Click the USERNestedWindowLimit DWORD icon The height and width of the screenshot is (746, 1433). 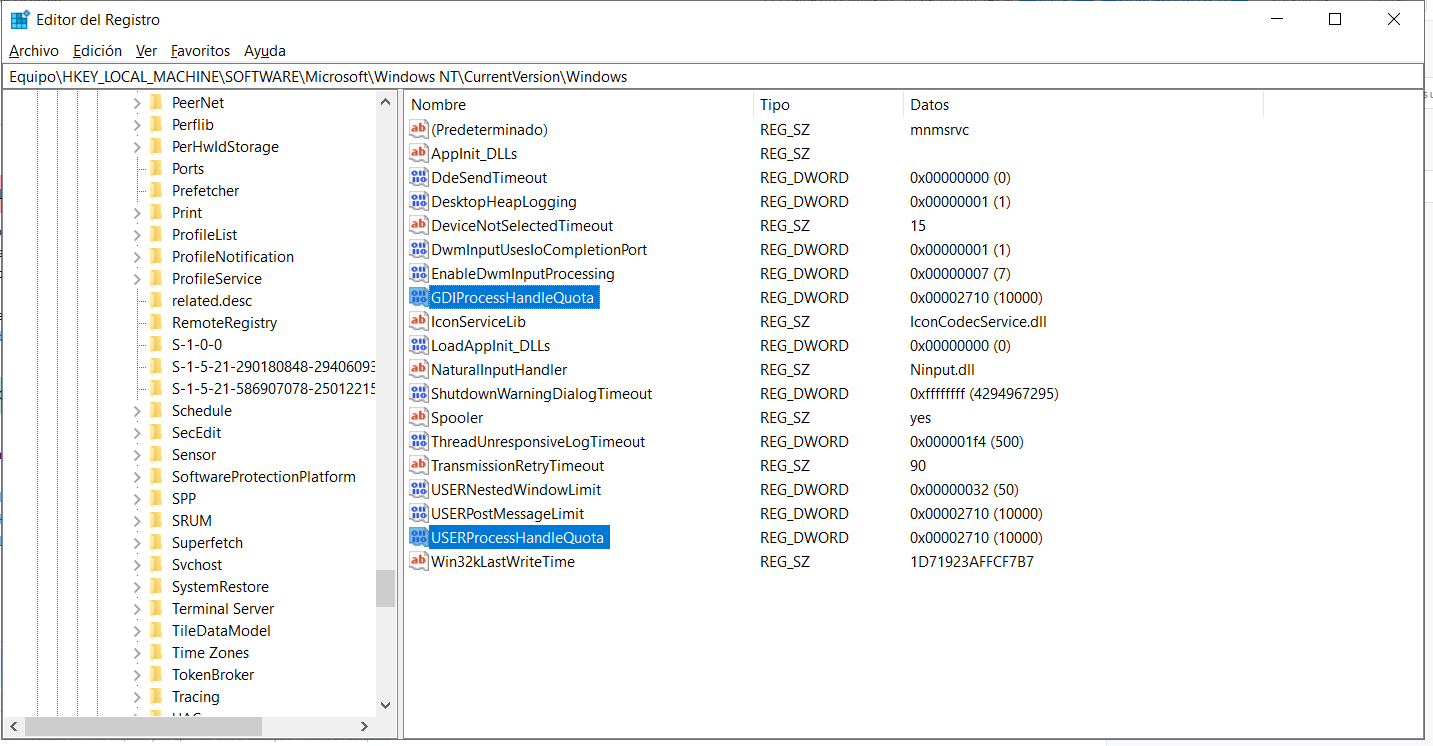click(419, 489)
